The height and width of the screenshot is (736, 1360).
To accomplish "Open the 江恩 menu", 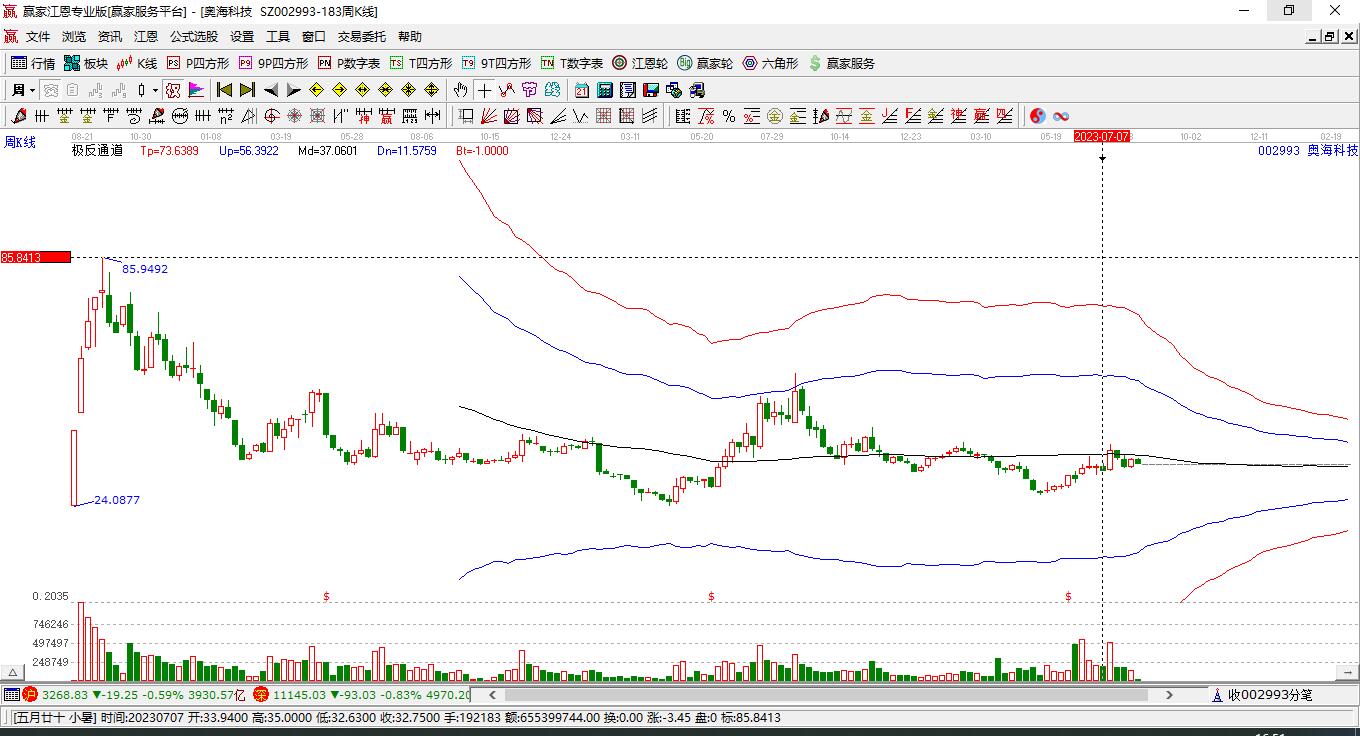I will point(146,37).
